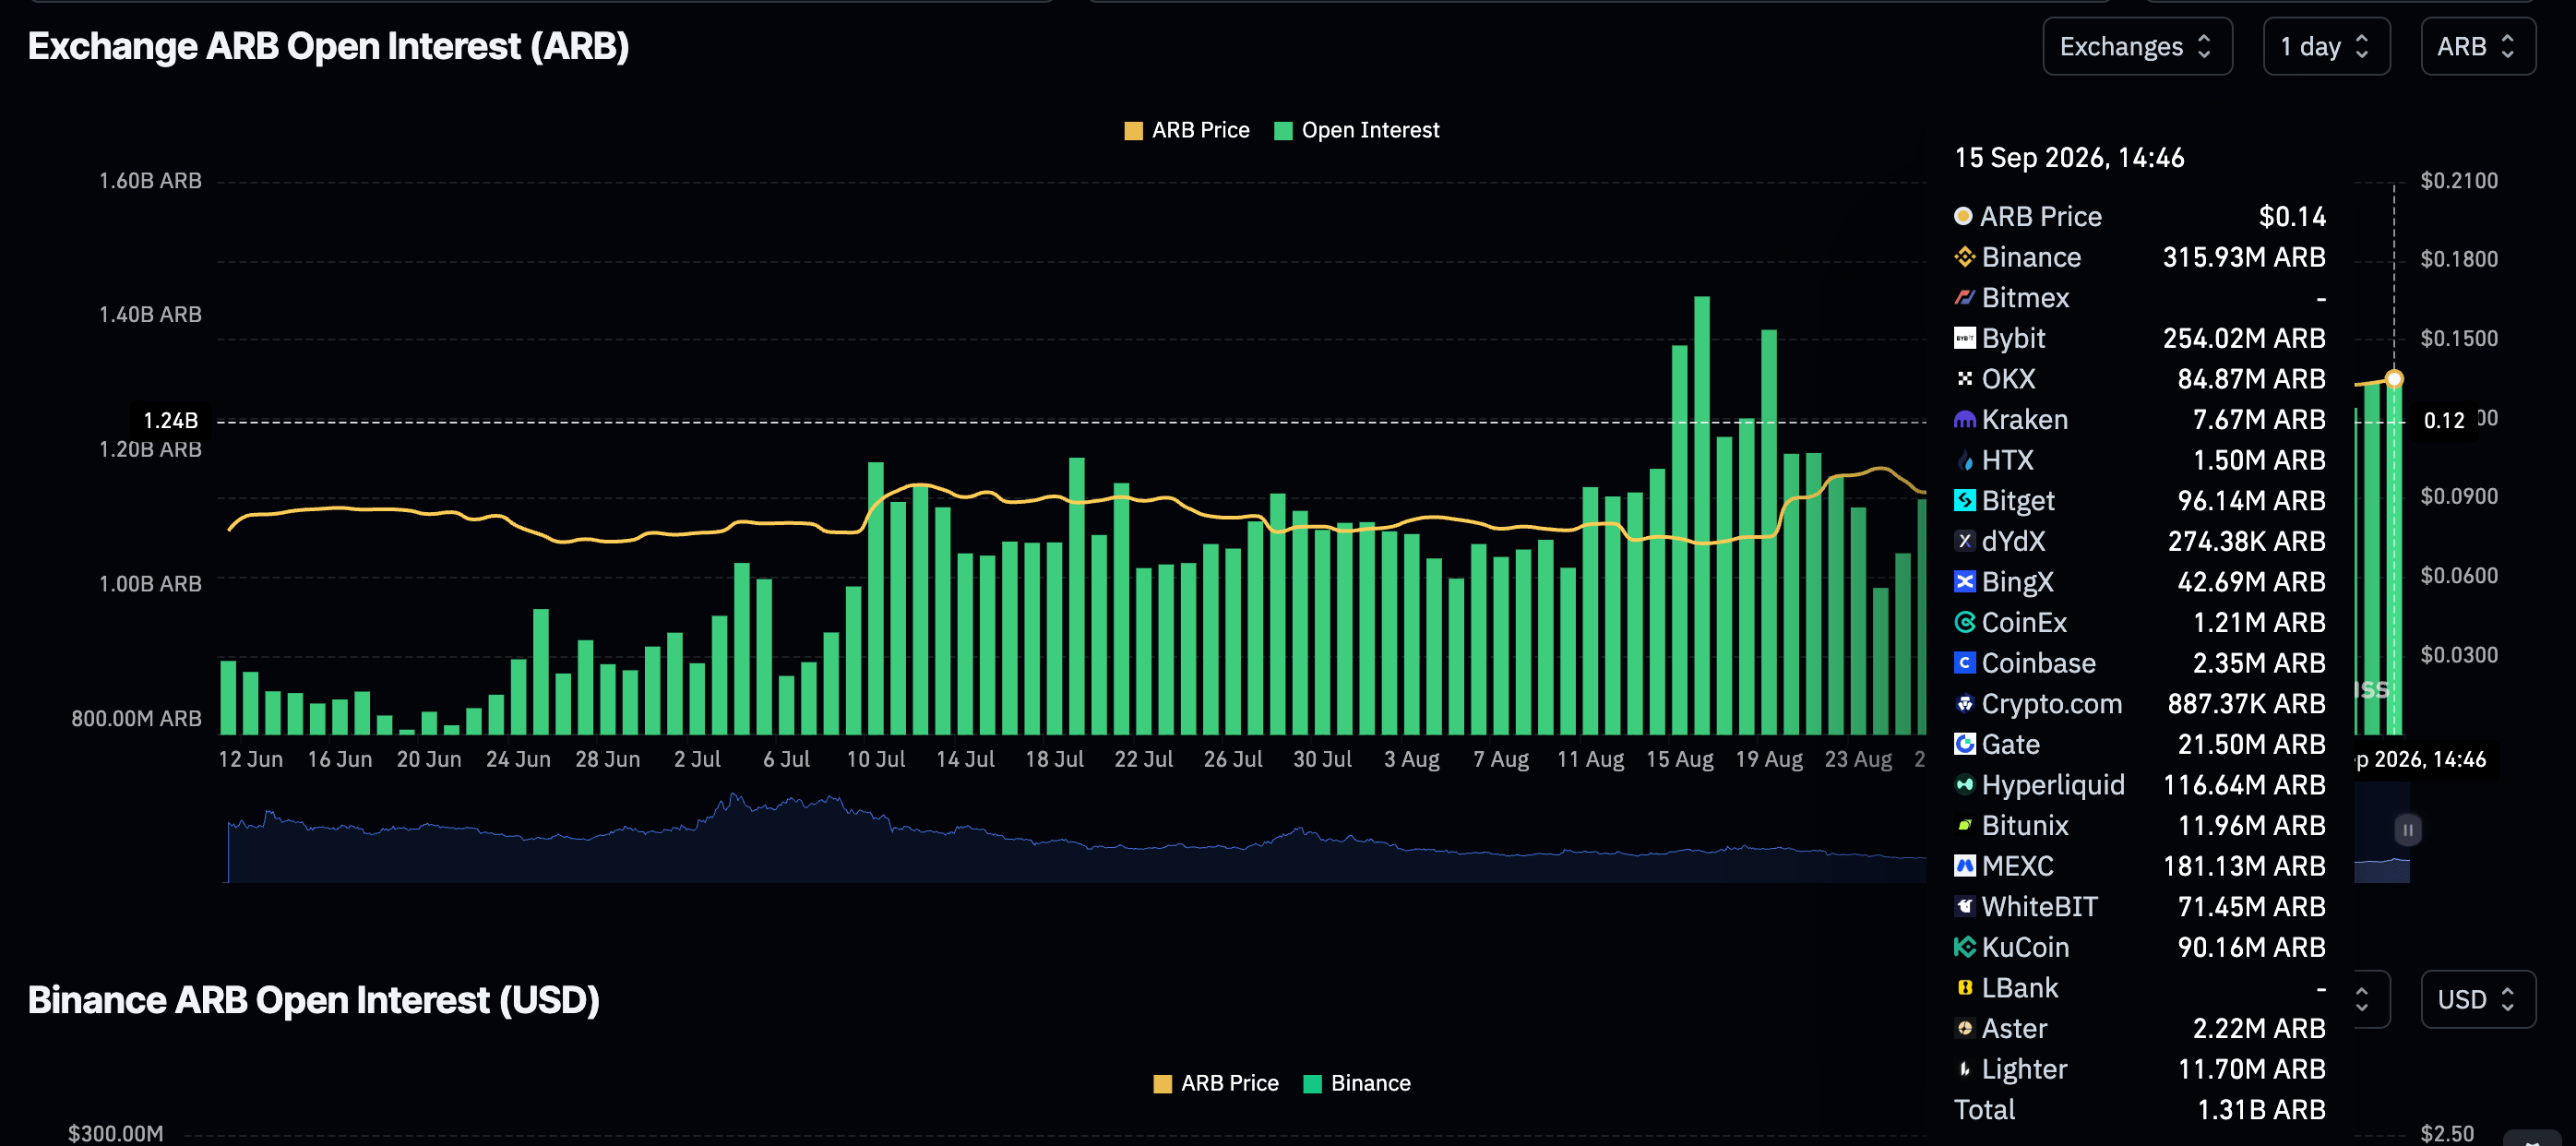This screenshot has height=1146, width=2576.
Task: Click the 'Exchange ARB Open Interest (ARB)' heading
Action: 328,46
